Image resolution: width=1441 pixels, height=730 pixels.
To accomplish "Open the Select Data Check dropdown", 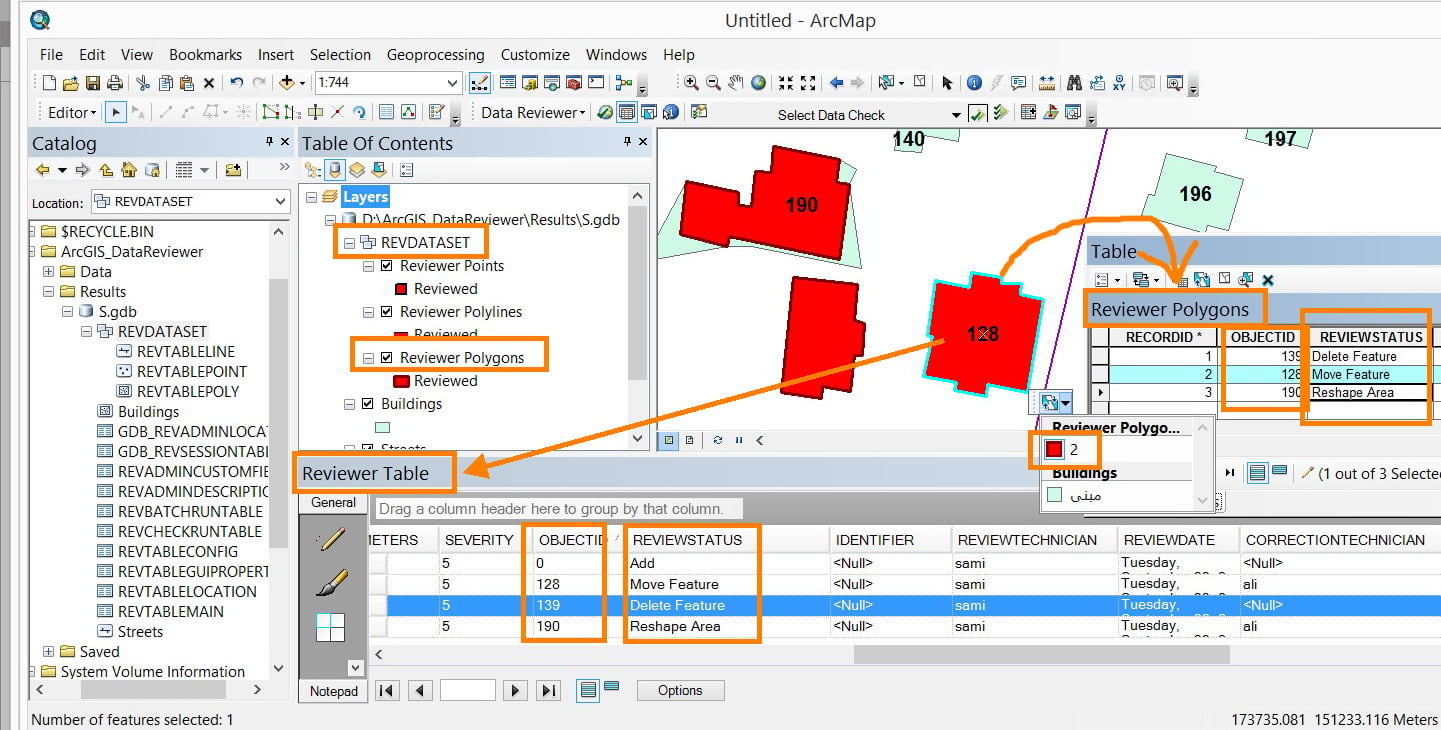I will [x=955, y=115].
